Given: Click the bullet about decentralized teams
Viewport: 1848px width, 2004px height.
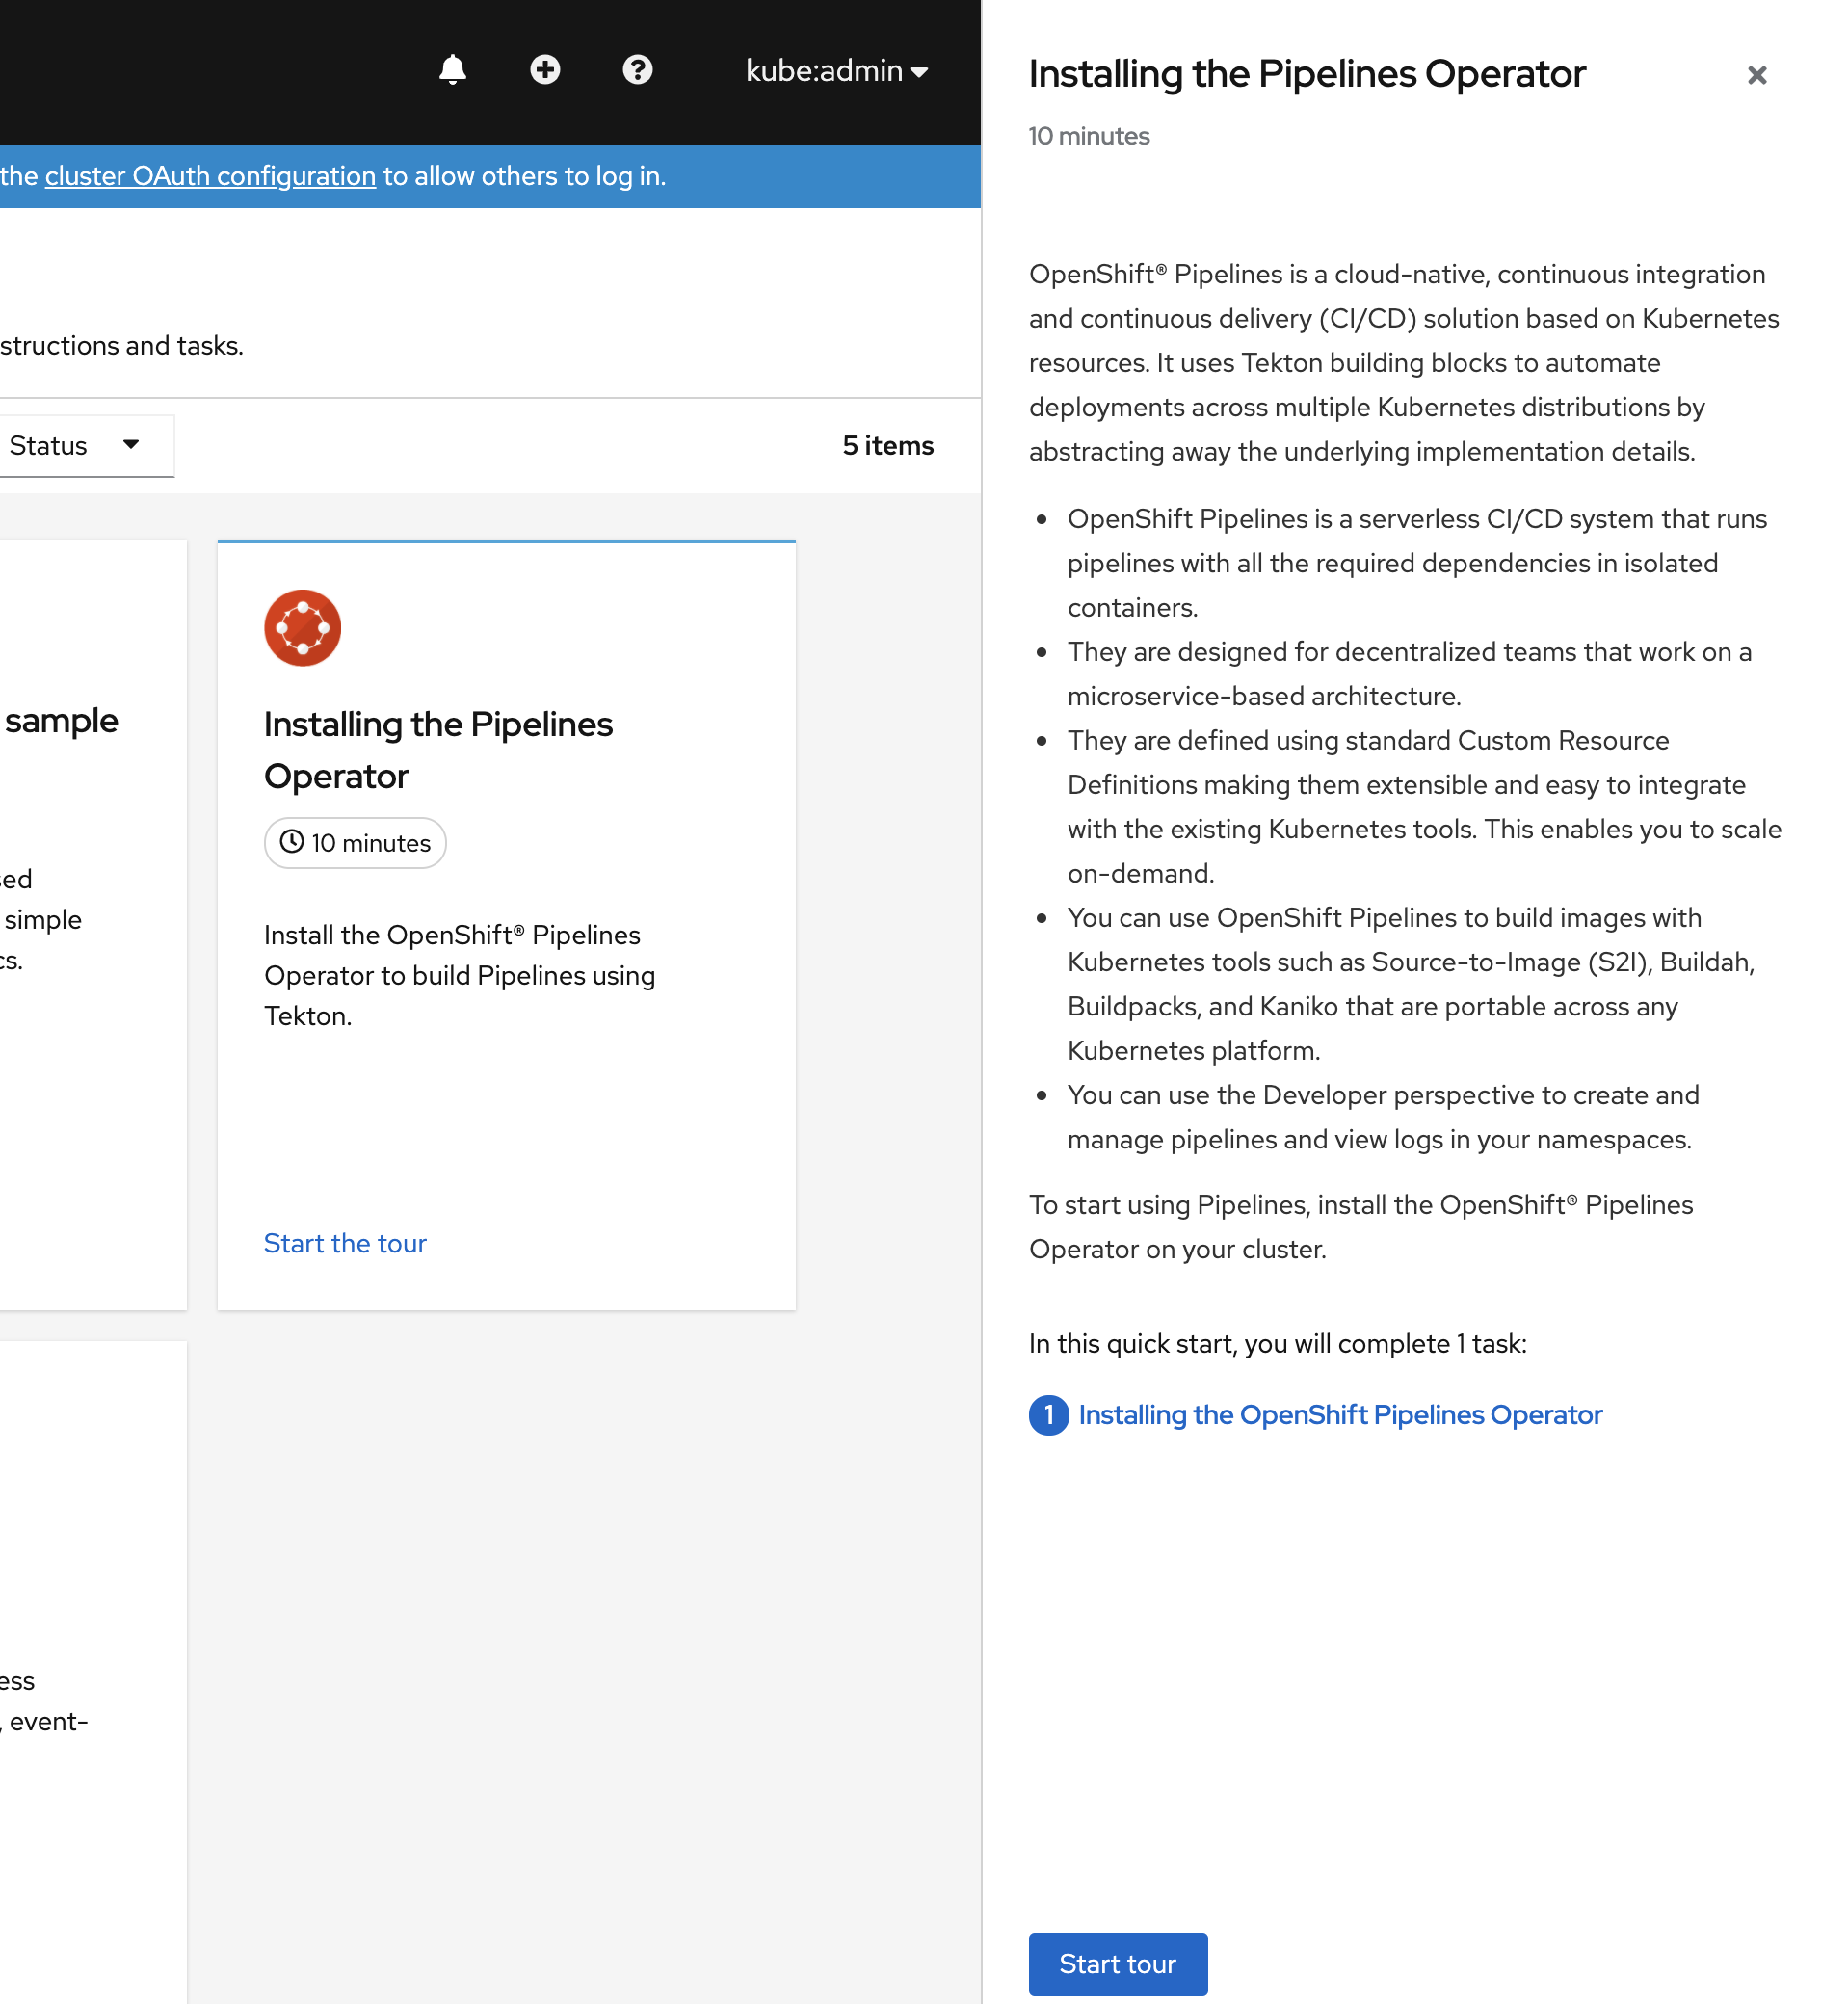Looking at the screenshot, I should tap(1409, 674).
